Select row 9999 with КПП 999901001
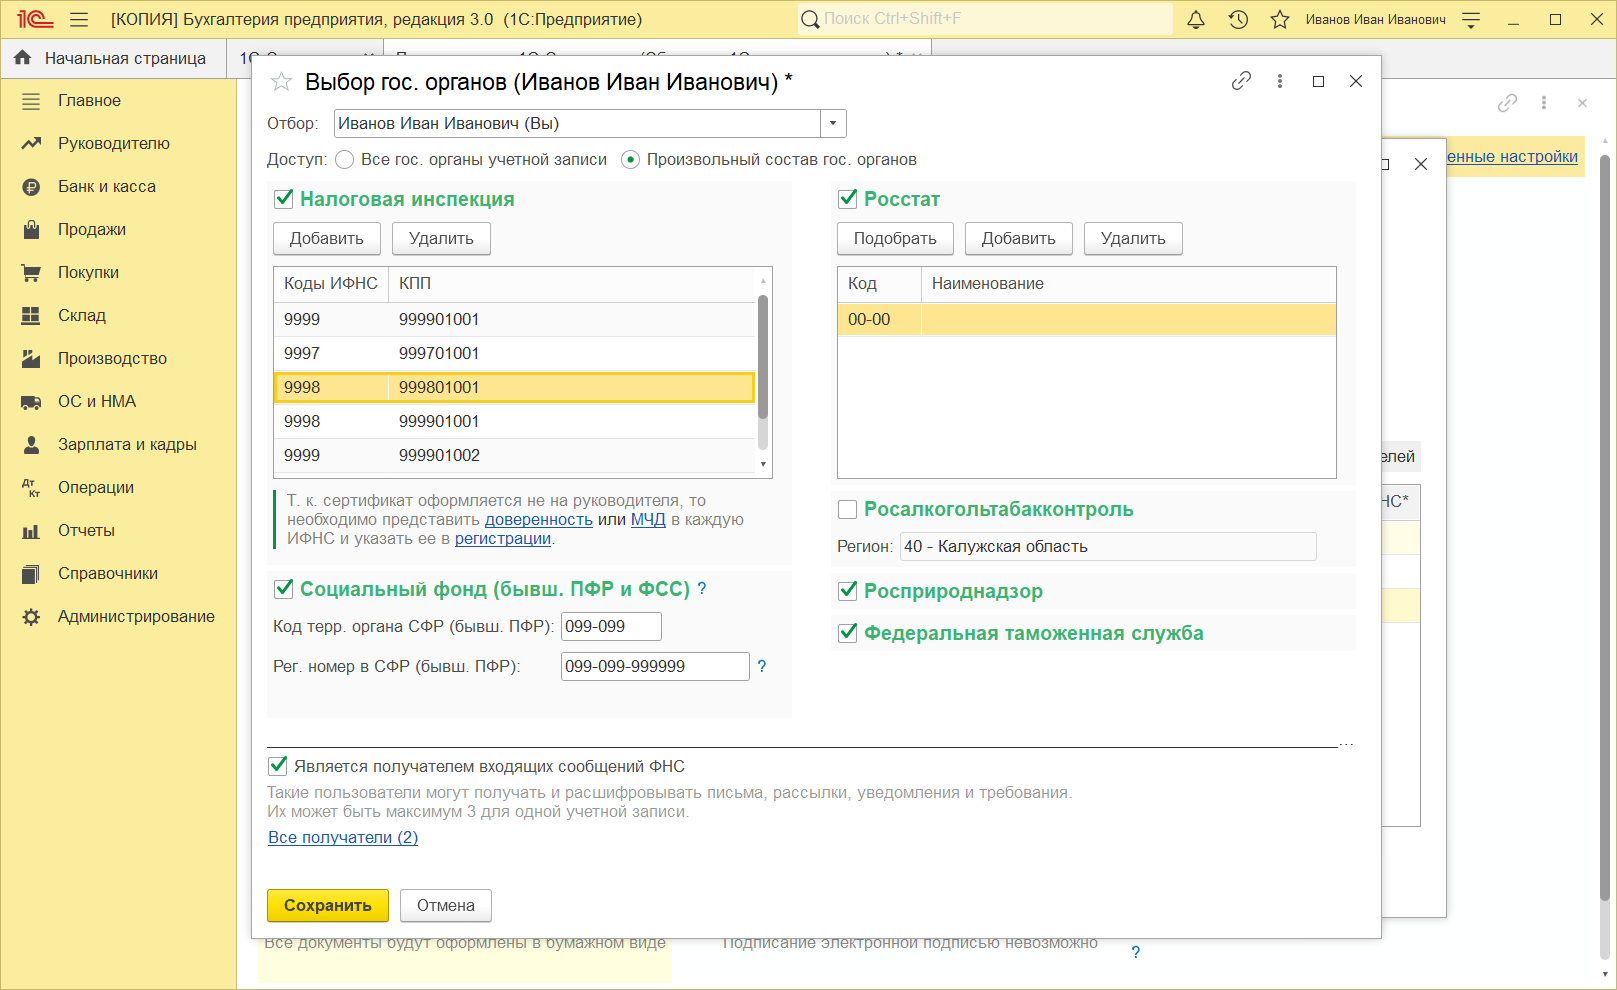Screen dimensions: 1617x990 514,319
